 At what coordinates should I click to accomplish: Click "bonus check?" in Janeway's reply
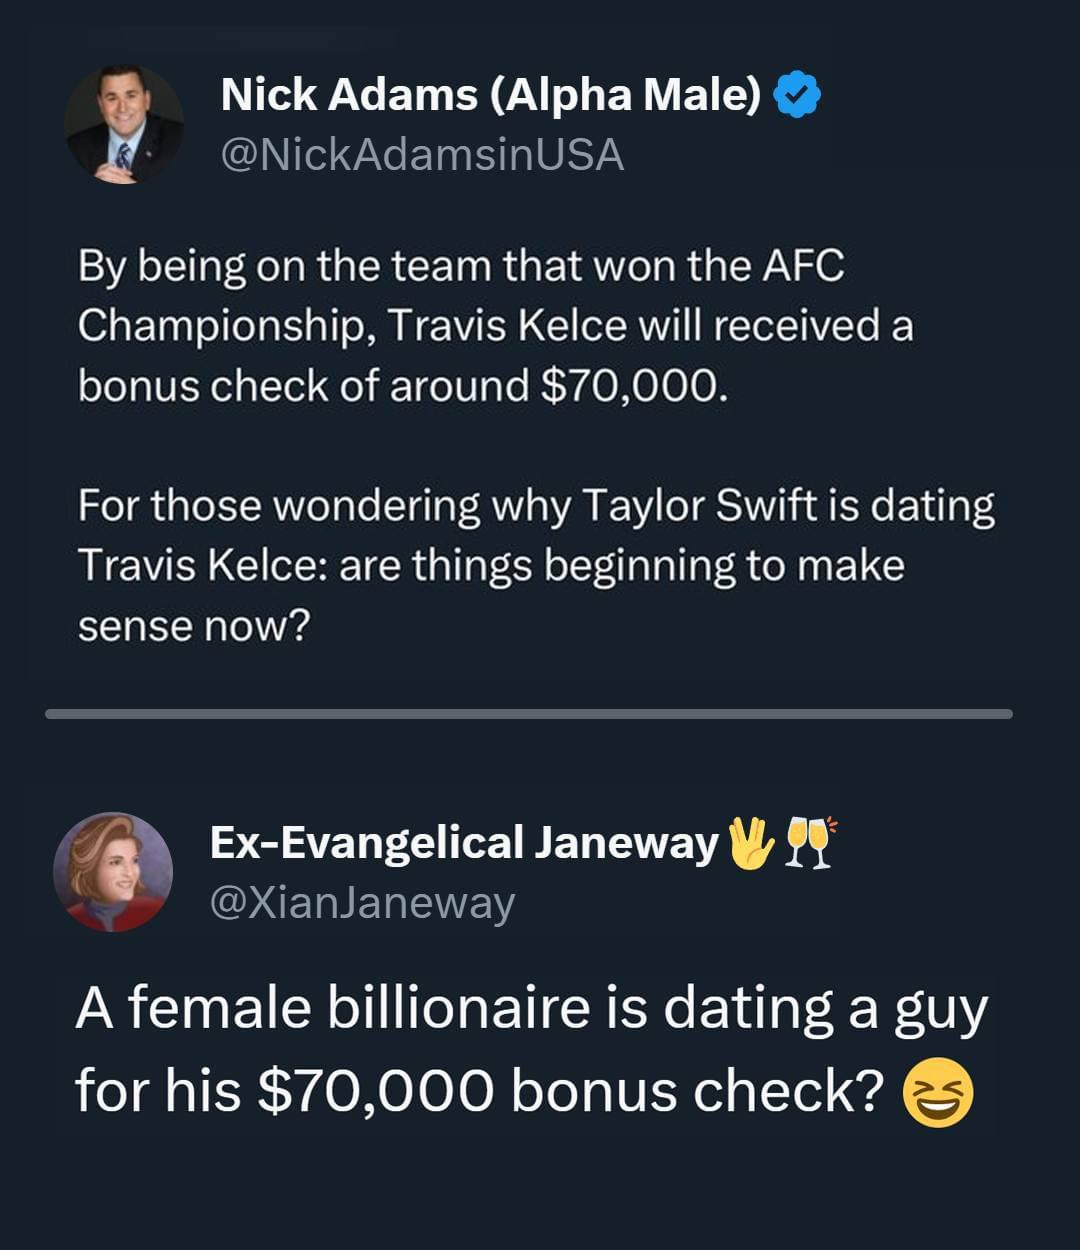(697, 1090)
